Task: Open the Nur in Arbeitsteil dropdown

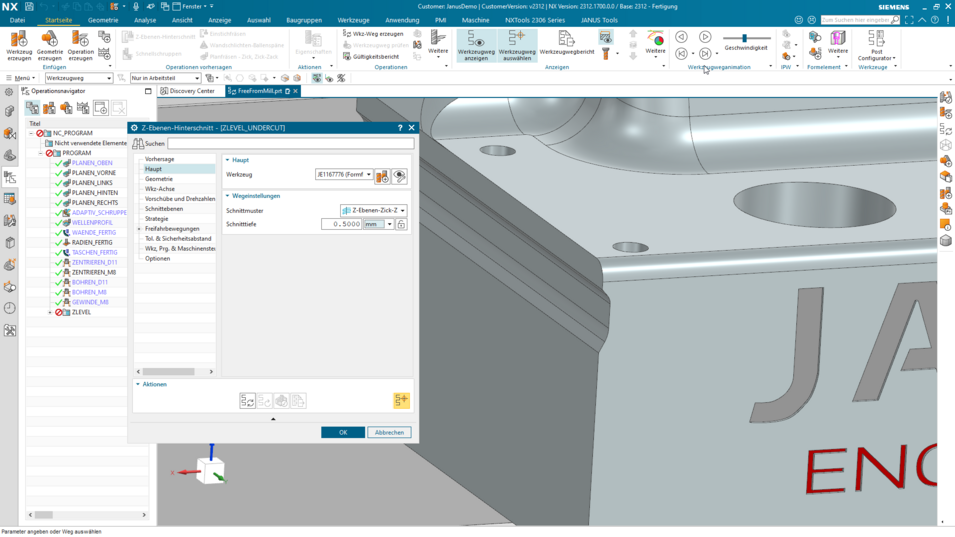Action: (x=165, y=78)
